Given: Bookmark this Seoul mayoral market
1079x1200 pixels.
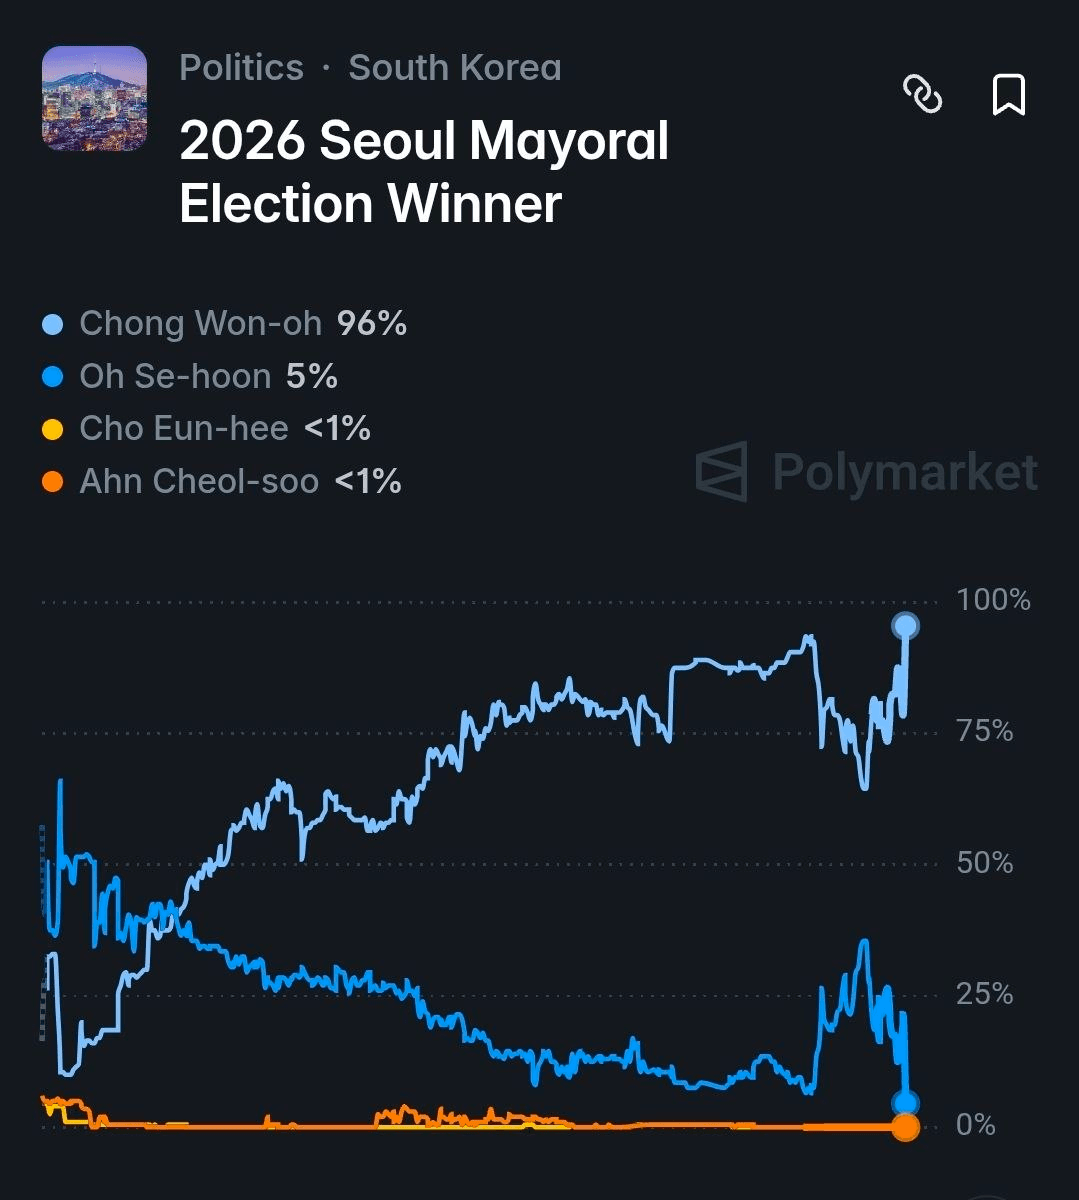Looking at the screenshot, I should (x=1008, y=95).
